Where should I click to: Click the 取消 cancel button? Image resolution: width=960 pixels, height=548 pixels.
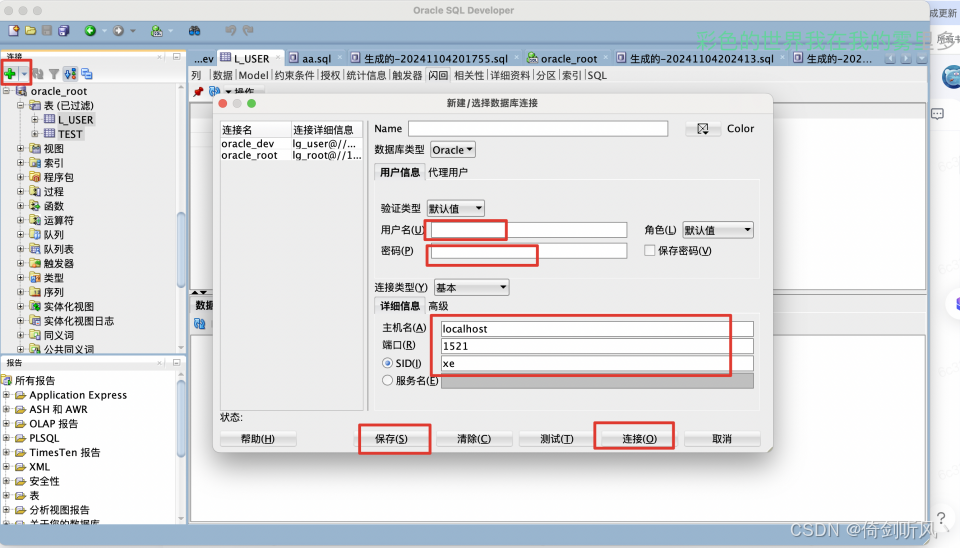click(x=722, y=438)
